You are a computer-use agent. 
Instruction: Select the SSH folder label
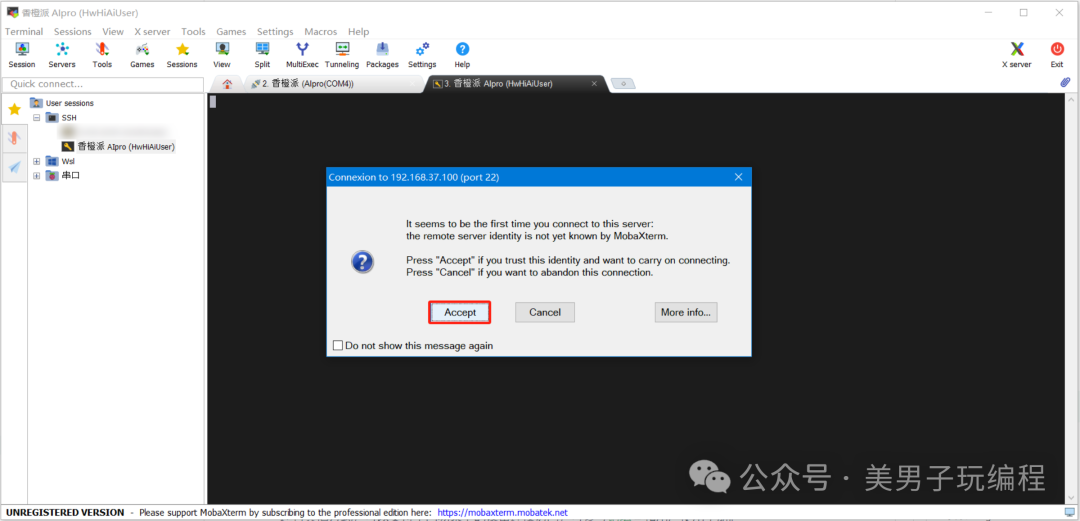(x=69, y=118)
